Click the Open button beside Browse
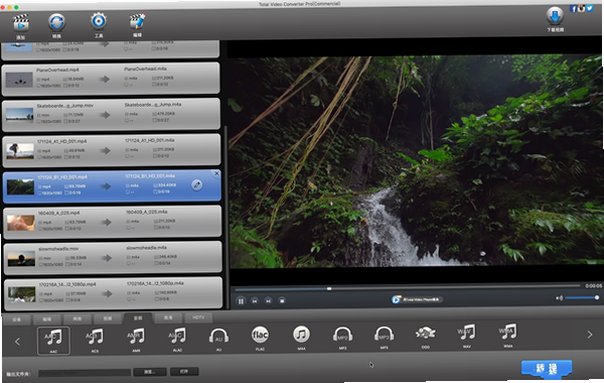The height and width of the screenshot is (383, 604). click(184, 371)
